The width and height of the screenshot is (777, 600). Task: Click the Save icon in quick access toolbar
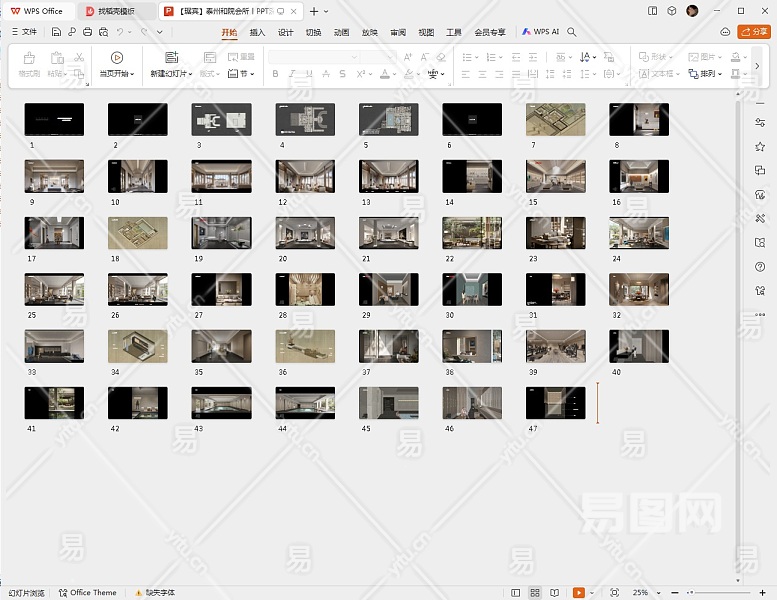pyautogui.click(x=57, y=32)
